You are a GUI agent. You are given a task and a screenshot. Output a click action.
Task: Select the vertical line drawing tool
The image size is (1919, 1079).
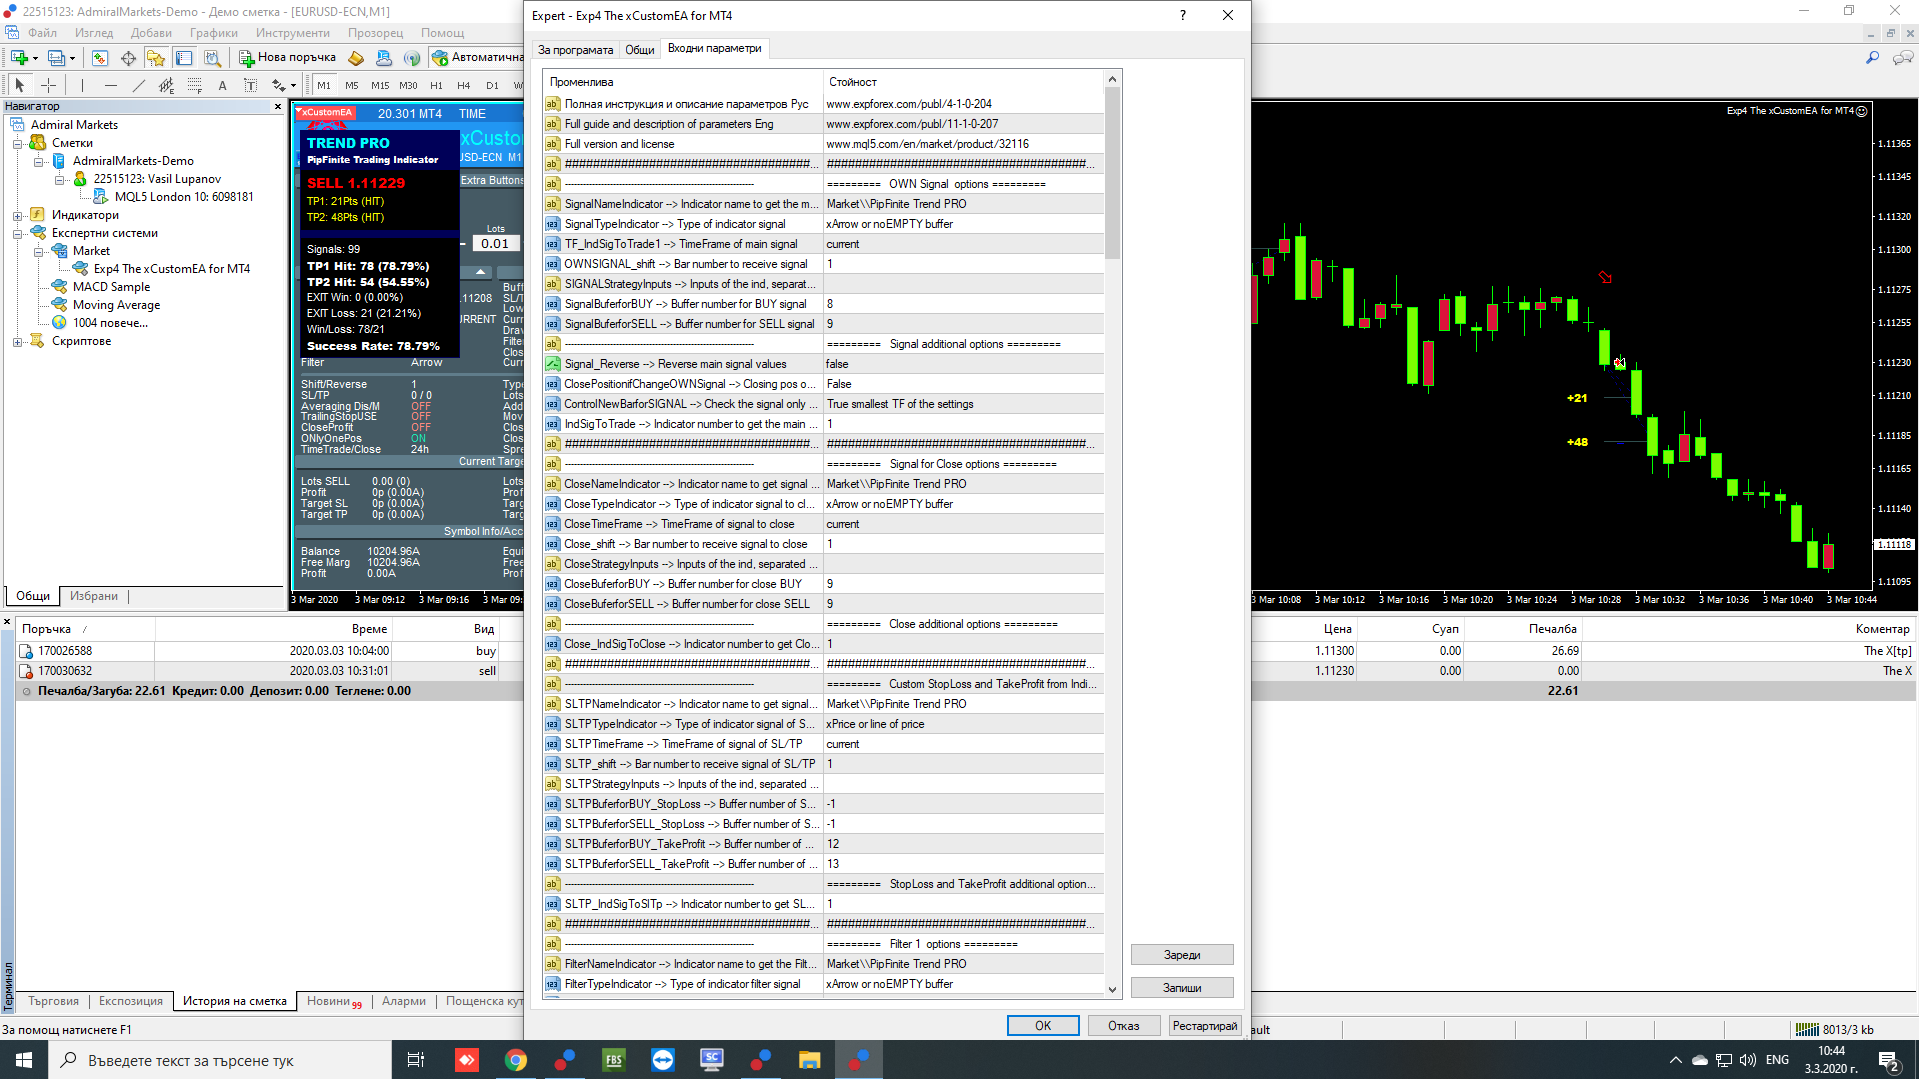pos(82,85)
